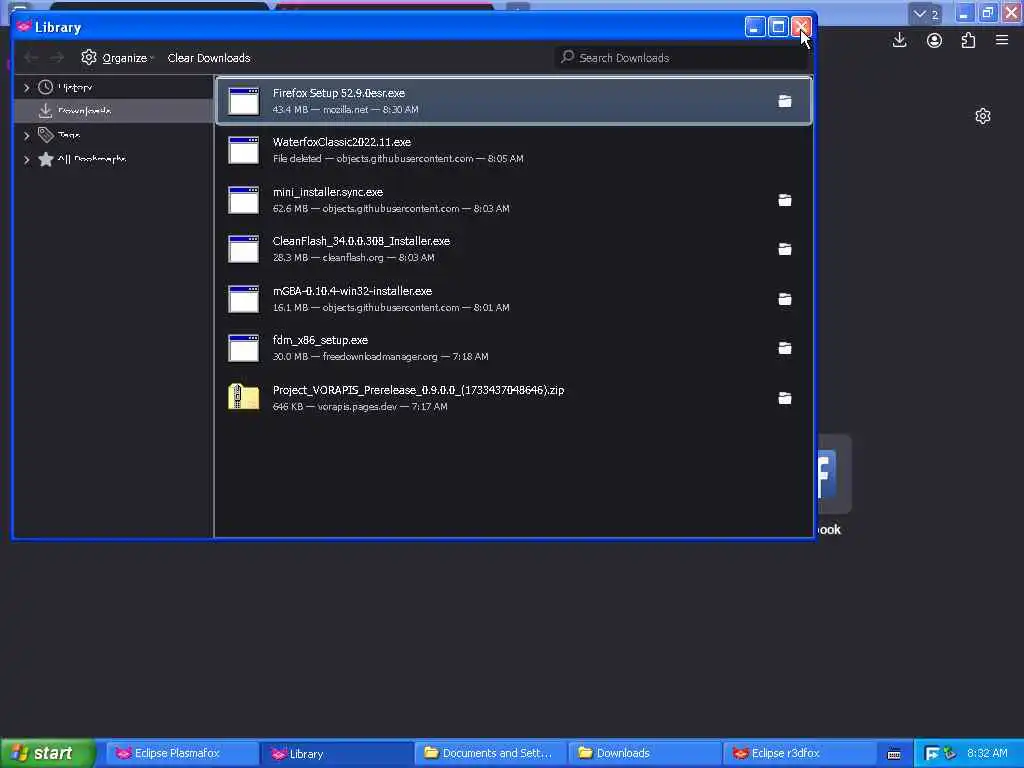The image size is (1024, 768).
Task: Expand the All Bookmarks tree node
Action: [27, 159]
